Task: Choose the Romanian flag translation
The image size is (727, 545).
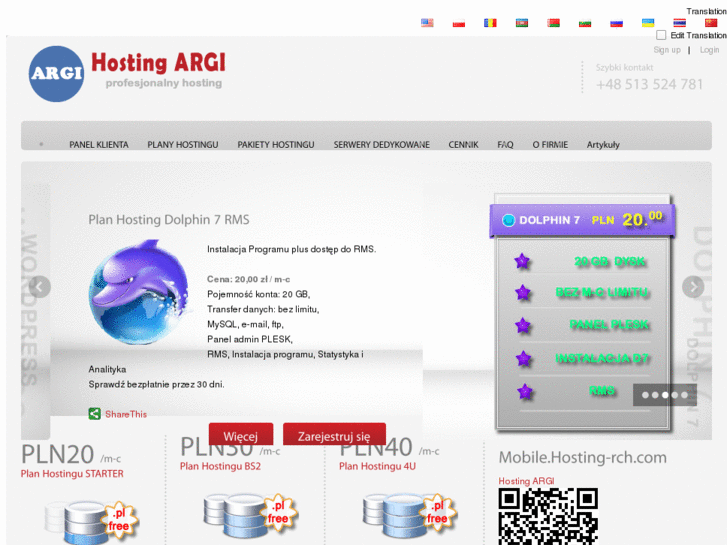Action: pyautogui.click(x=490, y=23)
